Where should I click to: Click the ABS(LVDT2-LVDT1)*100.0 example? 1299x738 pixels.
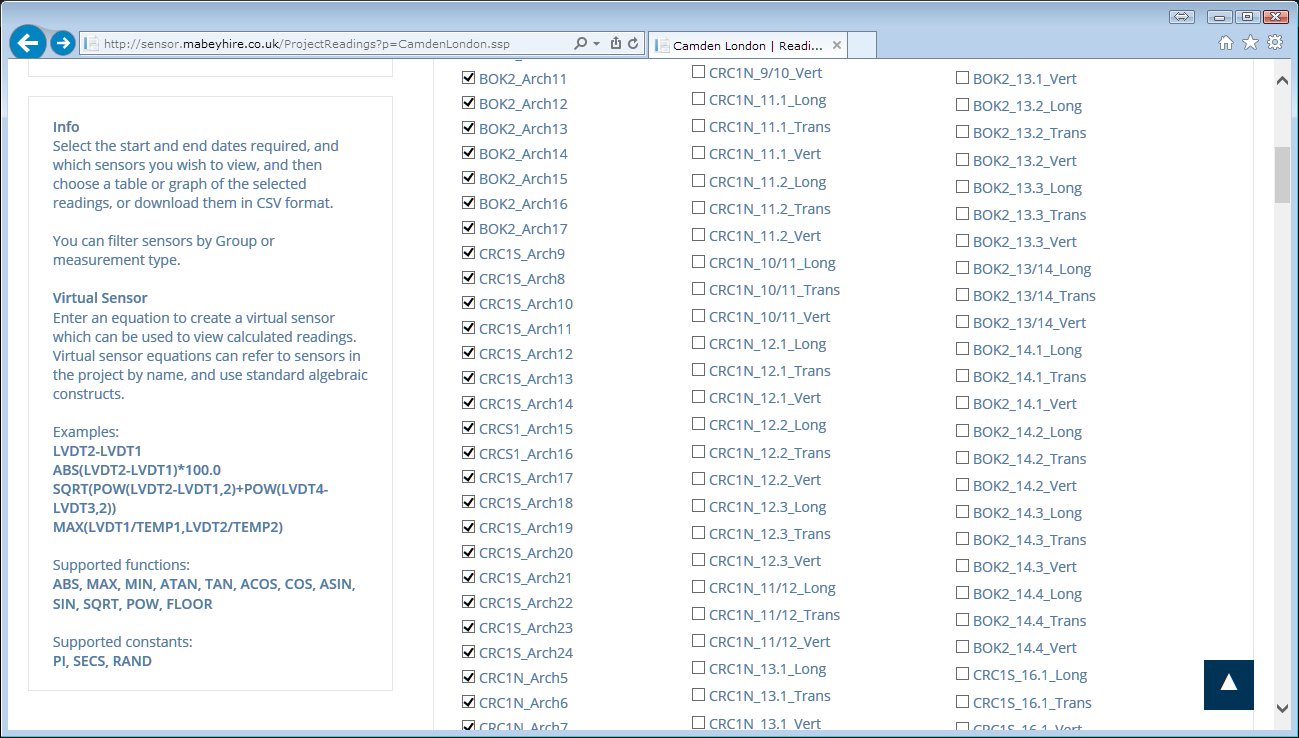point(137,470)
